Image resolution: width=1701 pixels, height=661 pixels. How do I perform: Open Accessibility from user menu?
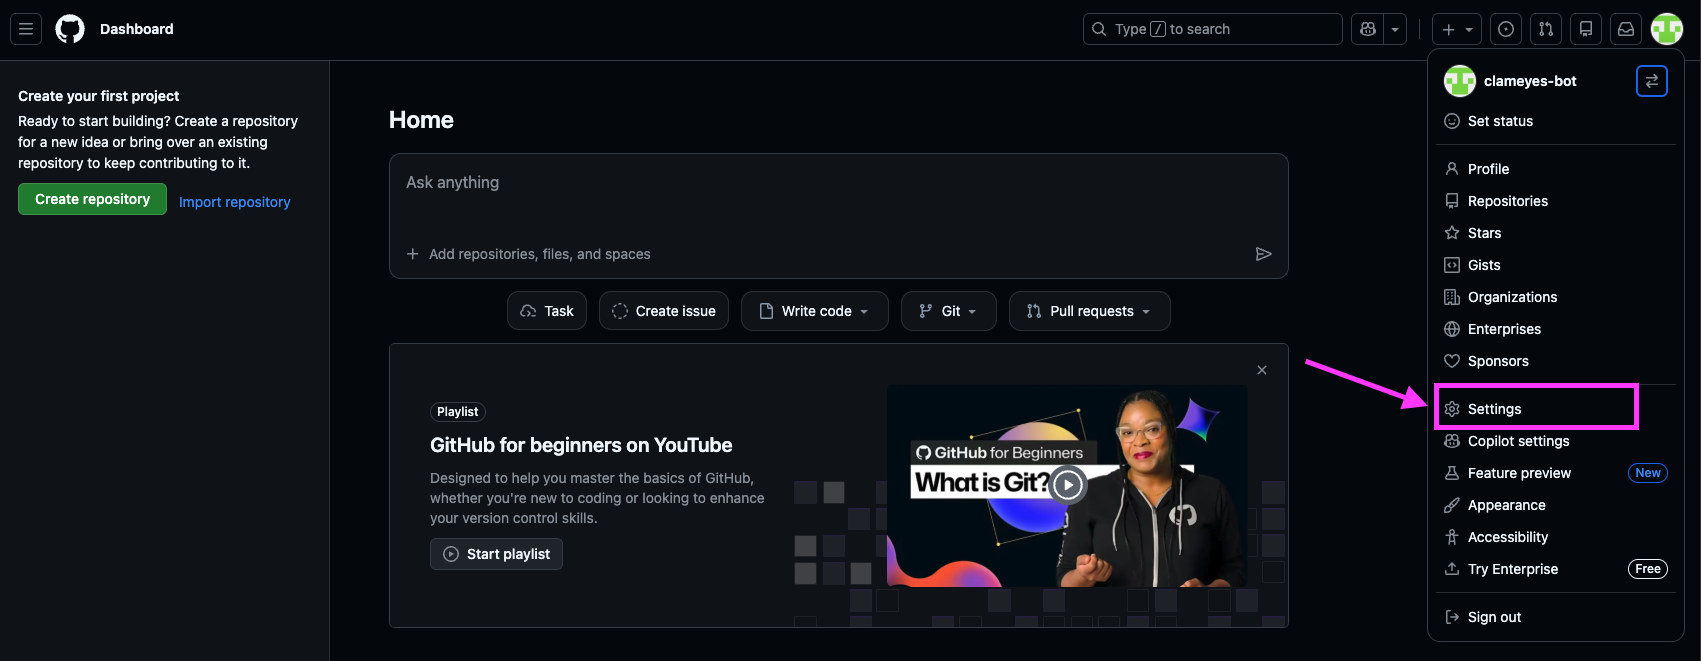tap(1555, 537)
